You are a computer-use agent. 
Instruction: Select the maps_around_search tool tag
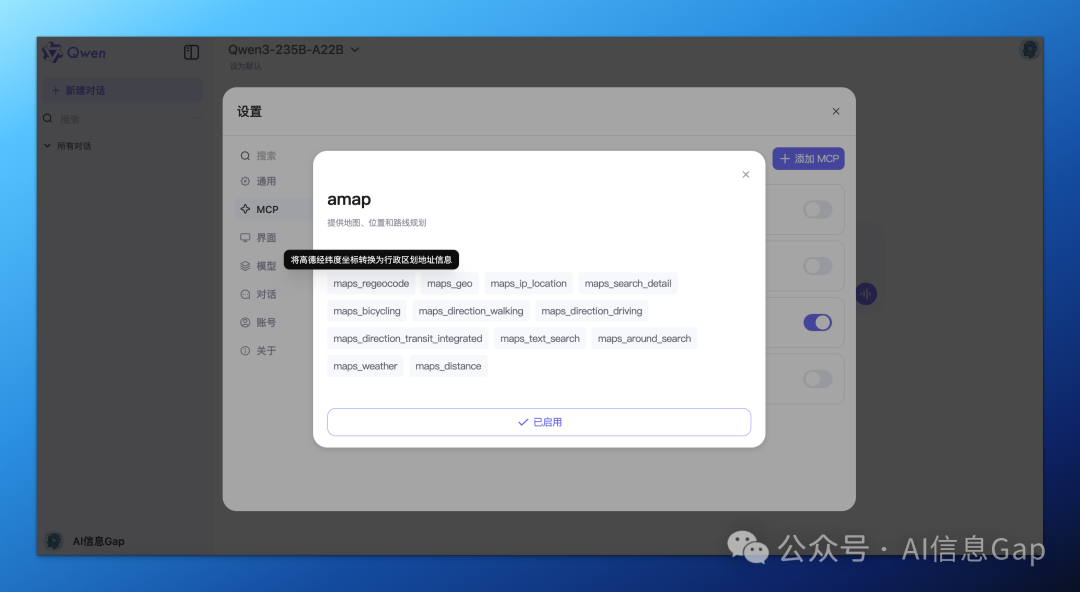[x=644, y=338]
